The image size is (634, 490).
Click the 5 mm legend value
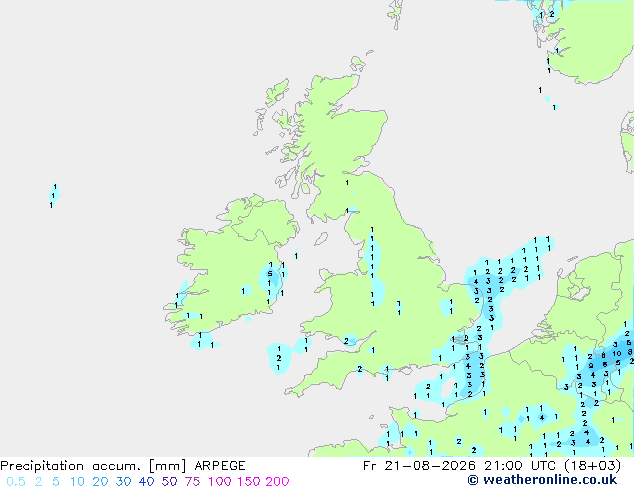click(x=56, y=482)
